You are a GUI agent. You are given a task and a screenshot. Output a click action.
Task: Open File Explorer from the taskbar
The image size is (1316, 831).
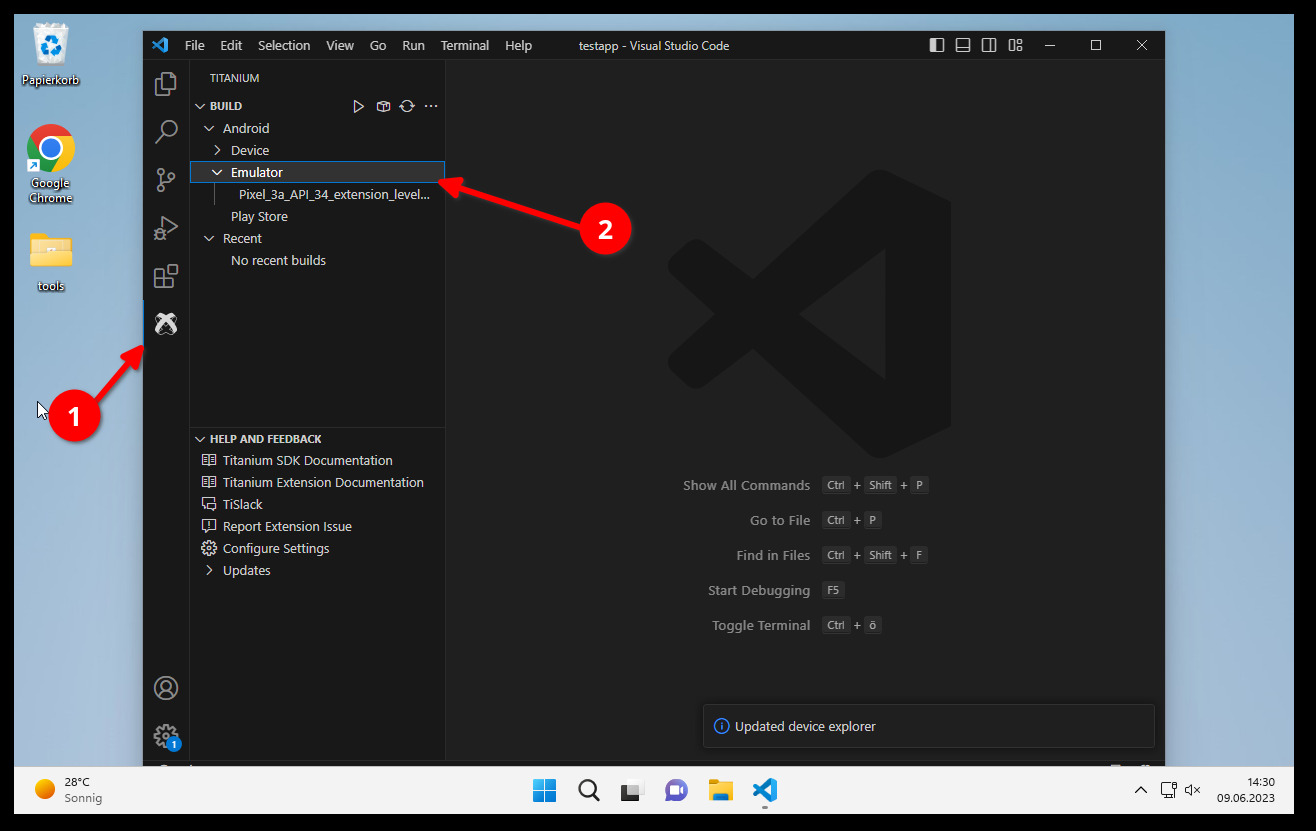pos(720,790)
